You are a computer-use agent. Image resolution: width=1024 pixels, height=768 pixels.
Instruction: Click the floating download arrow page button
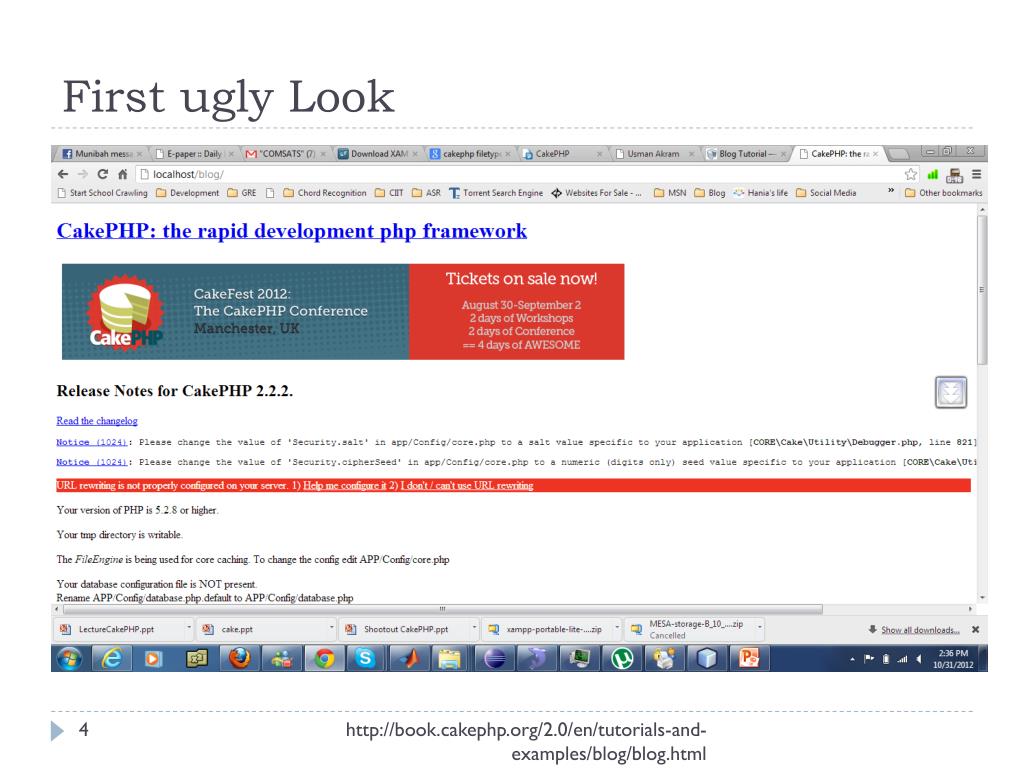(951, 392)
